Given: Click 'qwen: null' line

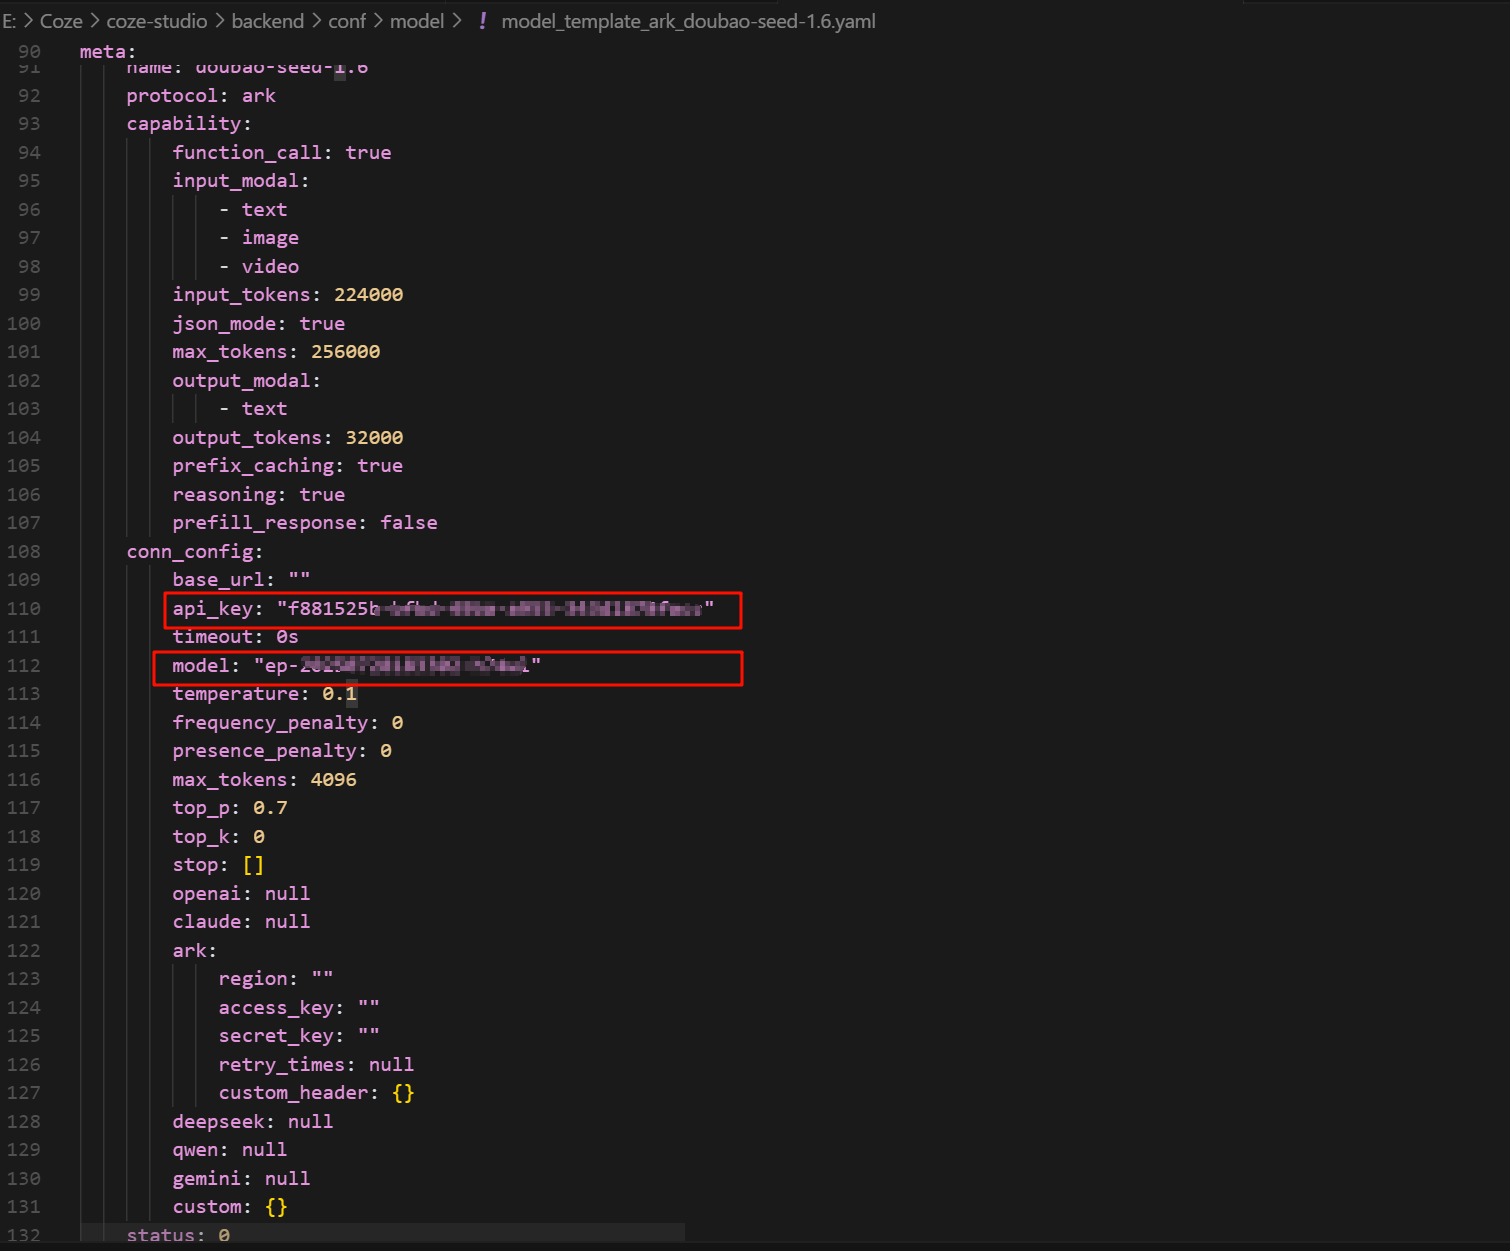Looking at the screenshot, I should 230,1150.
